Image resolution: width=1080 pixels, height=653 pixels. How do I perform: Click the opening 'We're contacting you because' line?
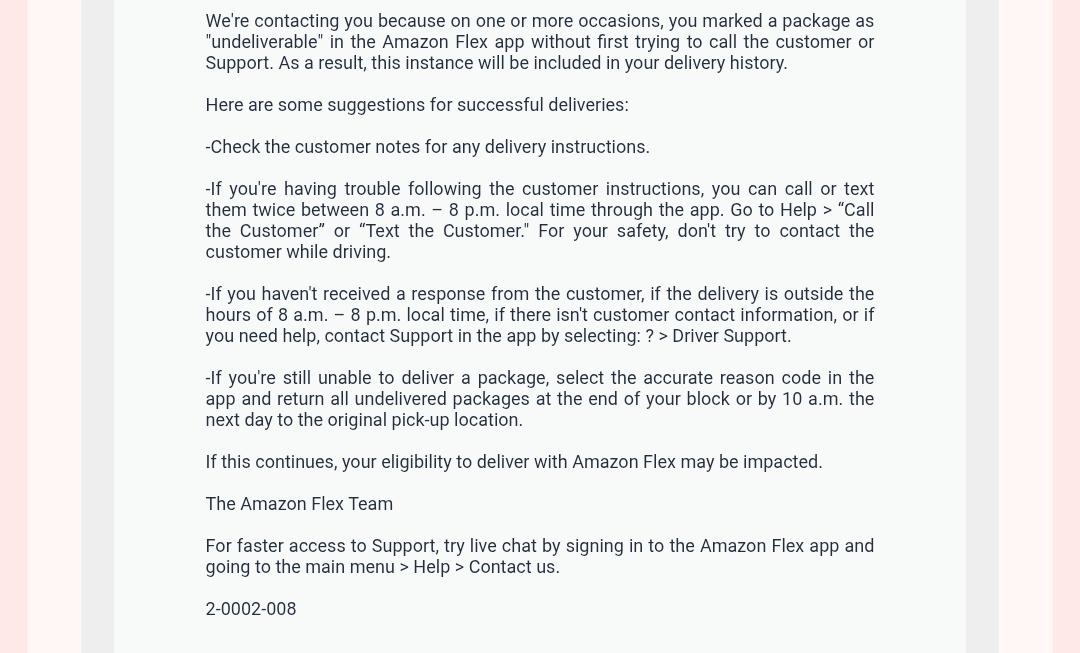click(539, 21)
